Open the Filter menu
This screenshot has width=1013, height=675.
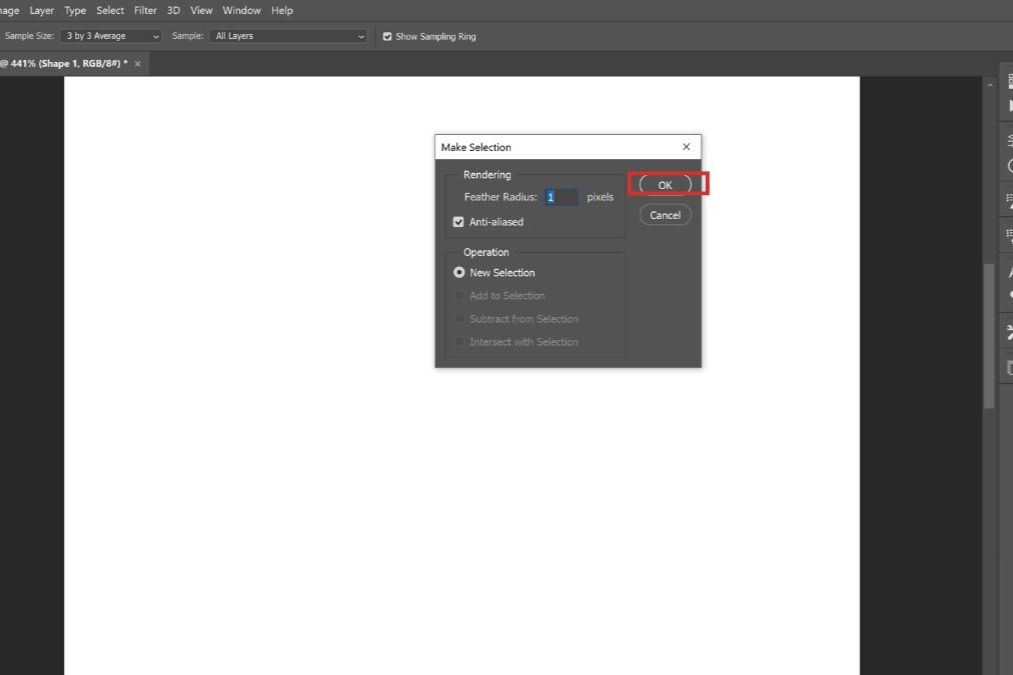145,10
